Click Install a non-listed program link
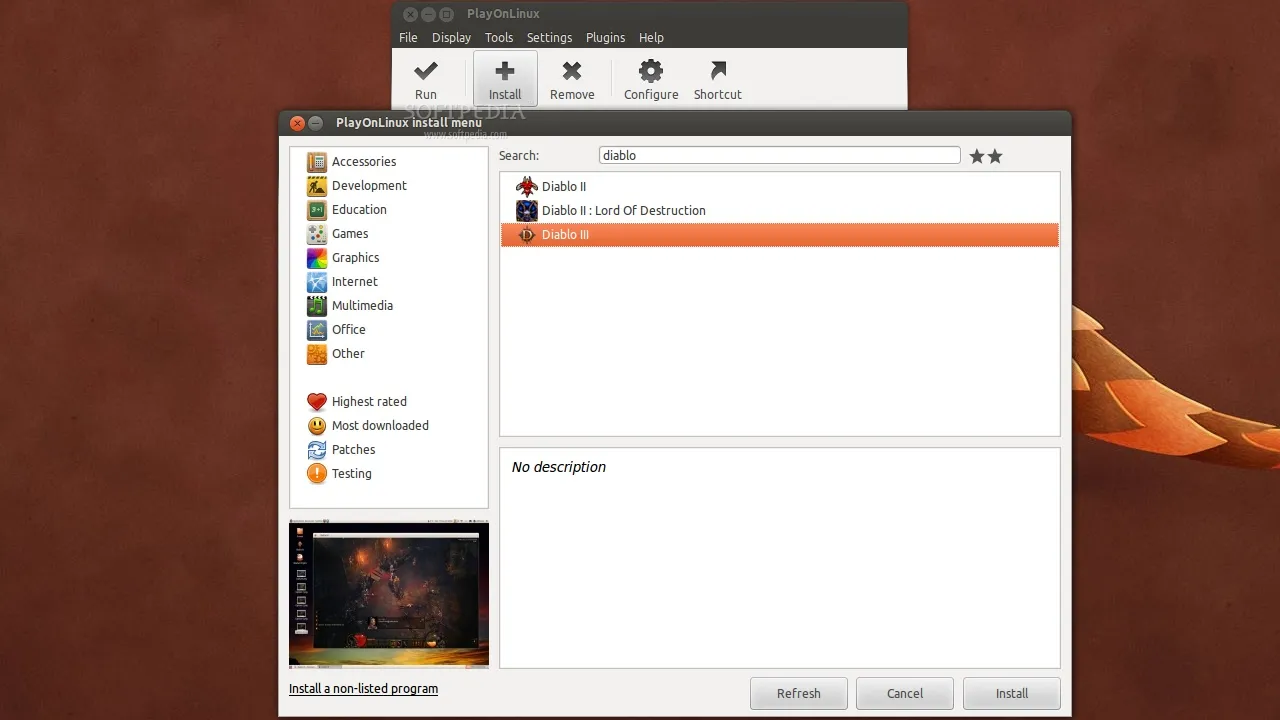Screen dimensions: 1280x720 coord(363,689)
